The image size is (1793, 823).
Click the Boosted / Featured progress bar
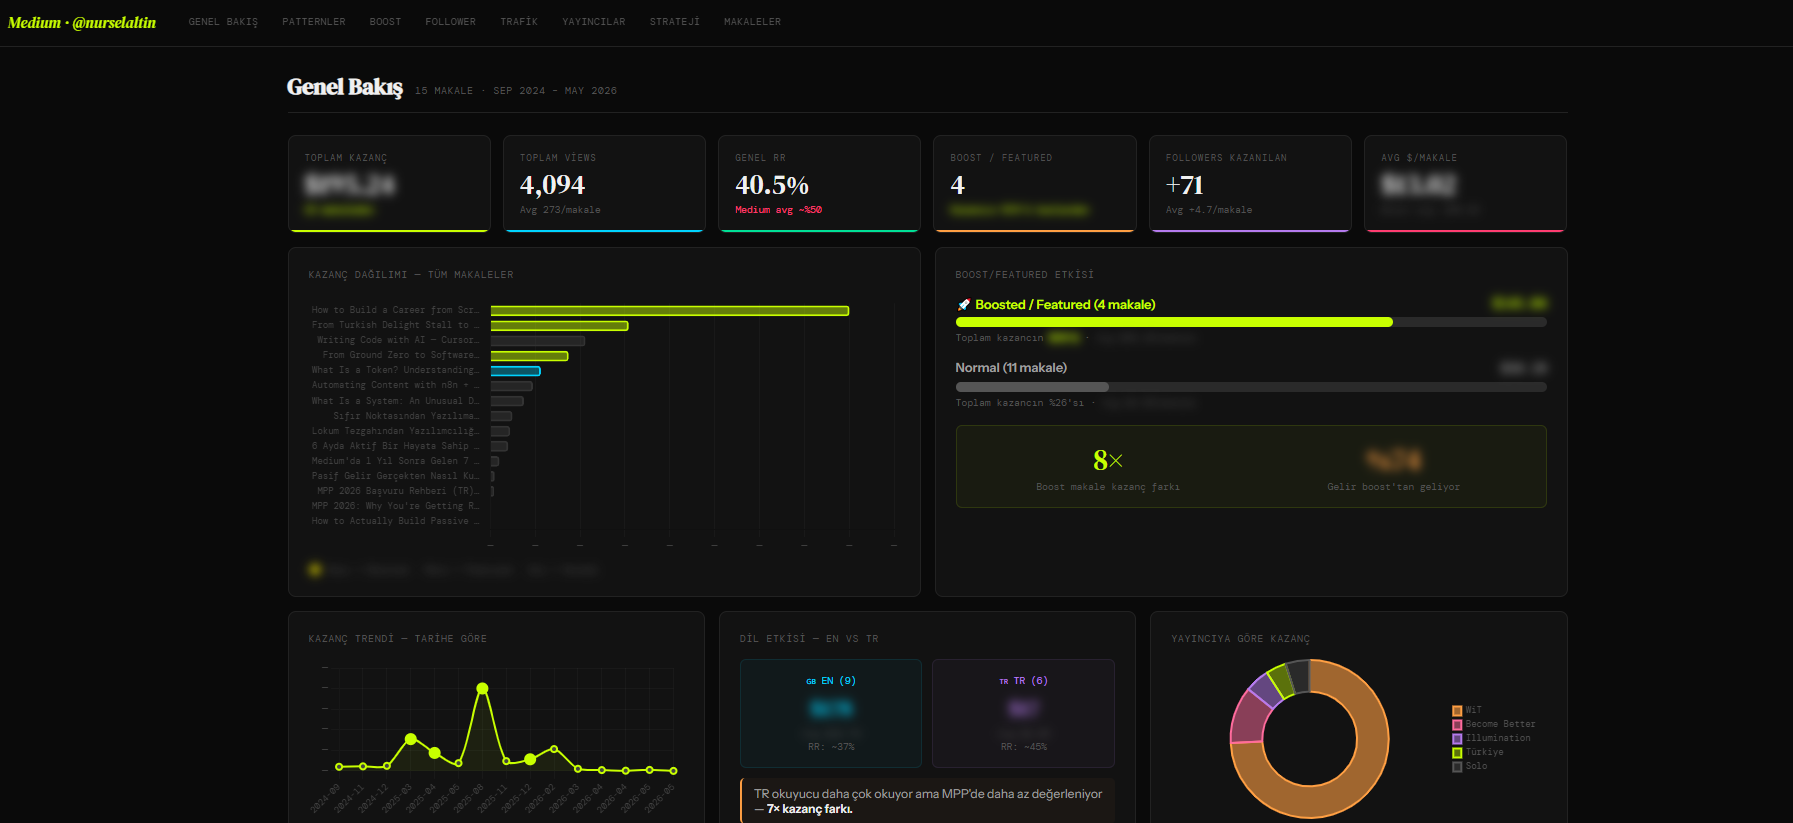tap(1251, 322)
